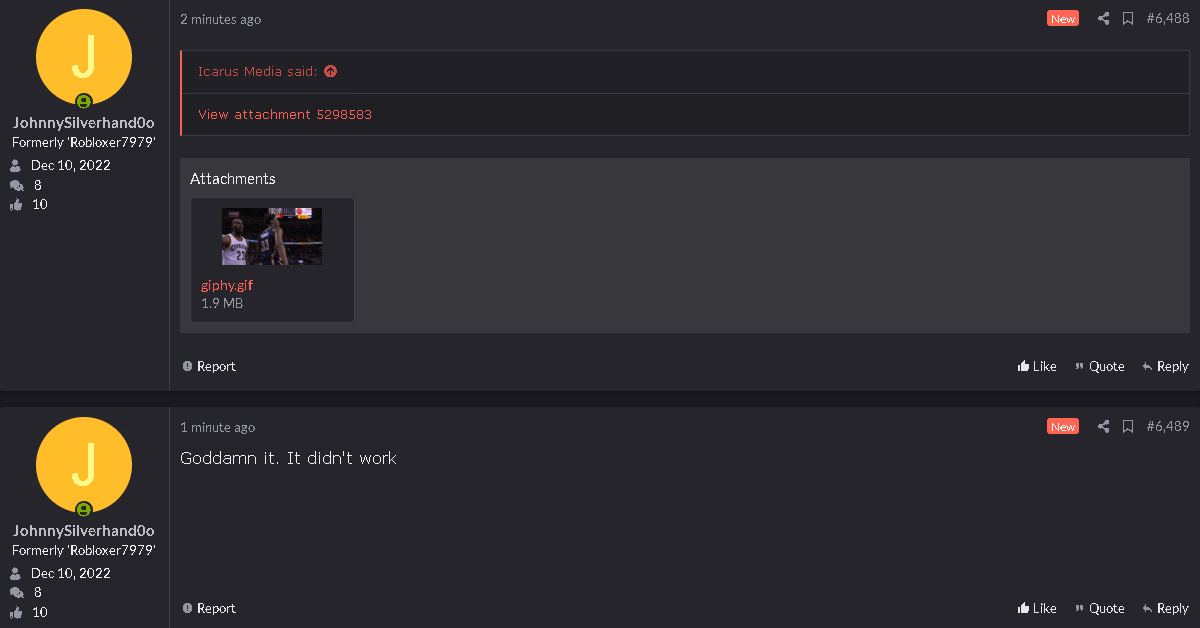This screenshot has height=628, width=1200.
Task: Like the "It didn't work" post
Action: [1037, 608]
